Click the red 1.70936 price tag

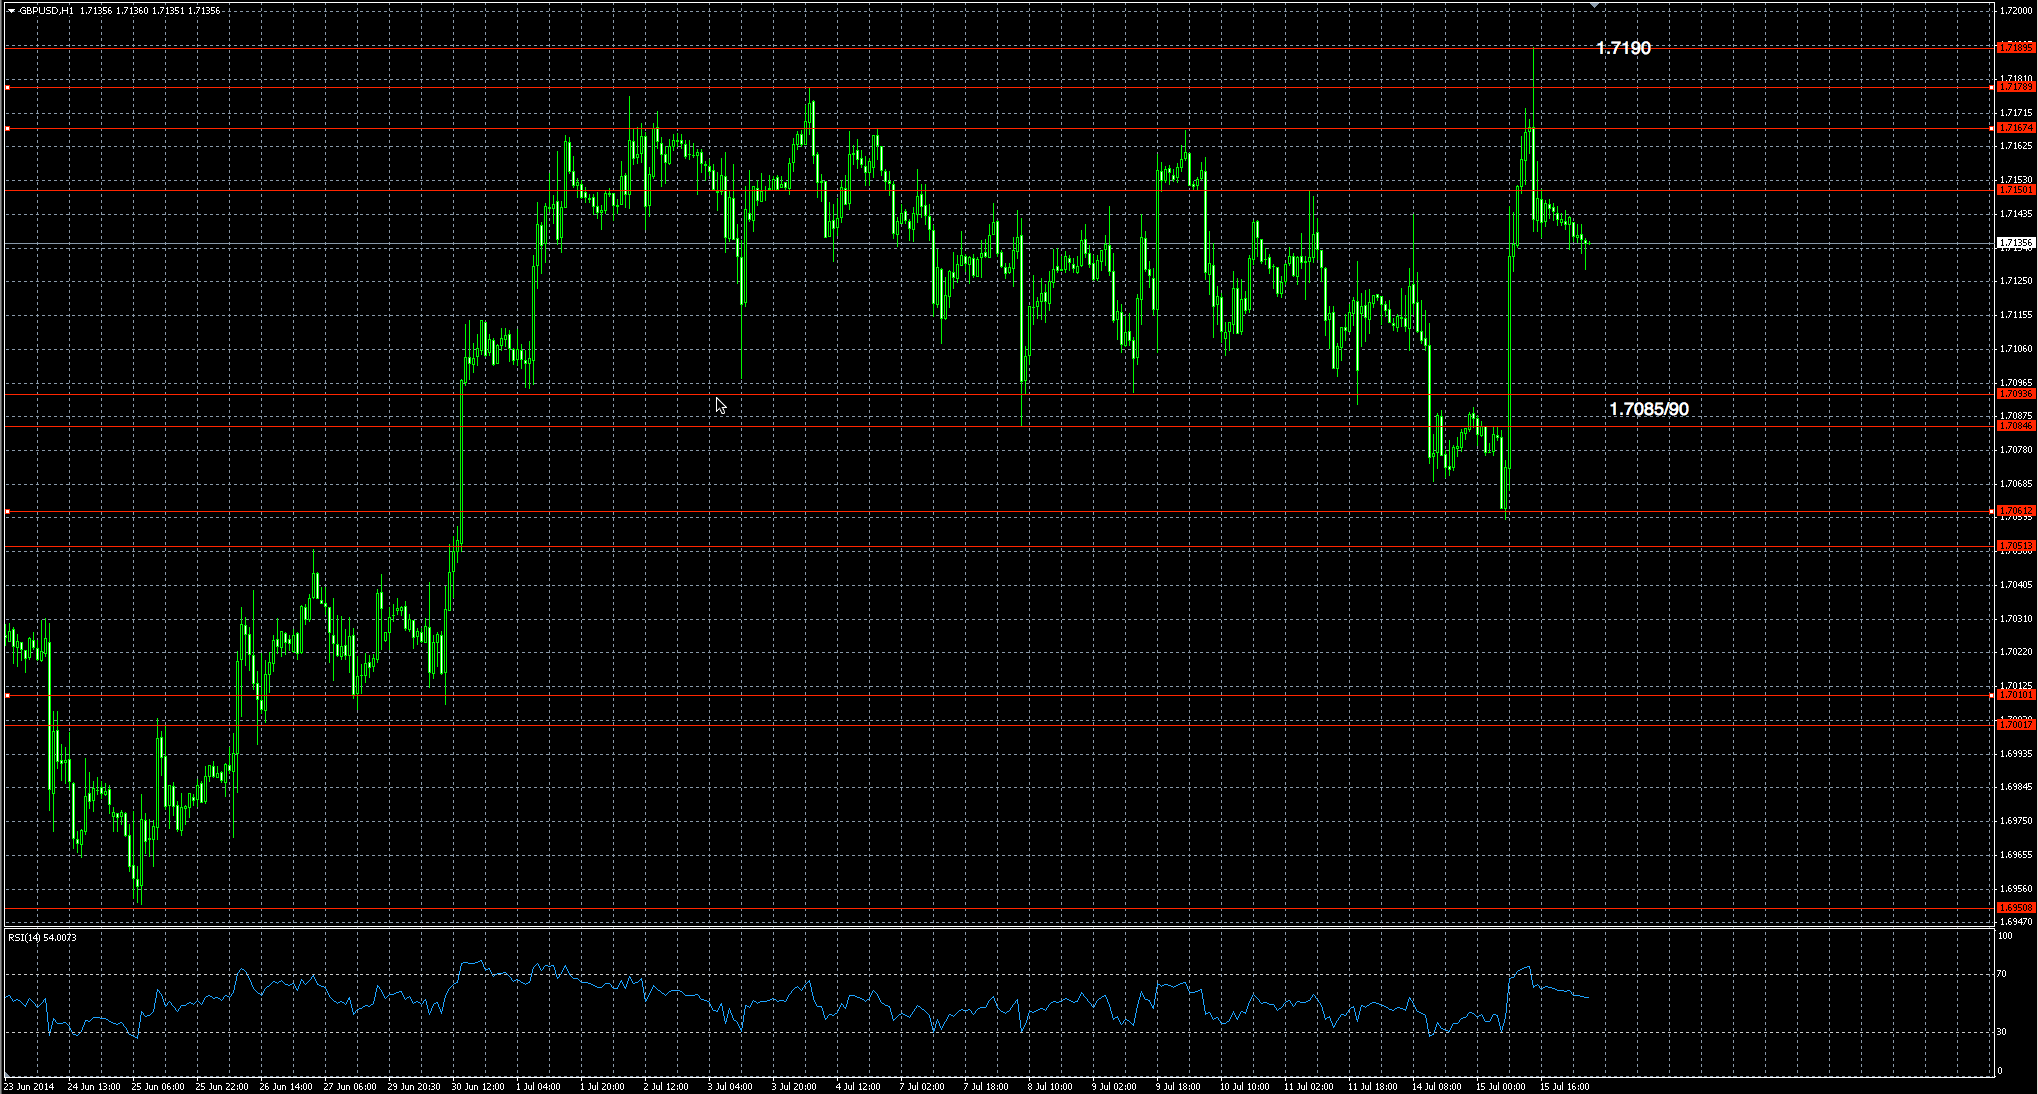coord(2015,394)
